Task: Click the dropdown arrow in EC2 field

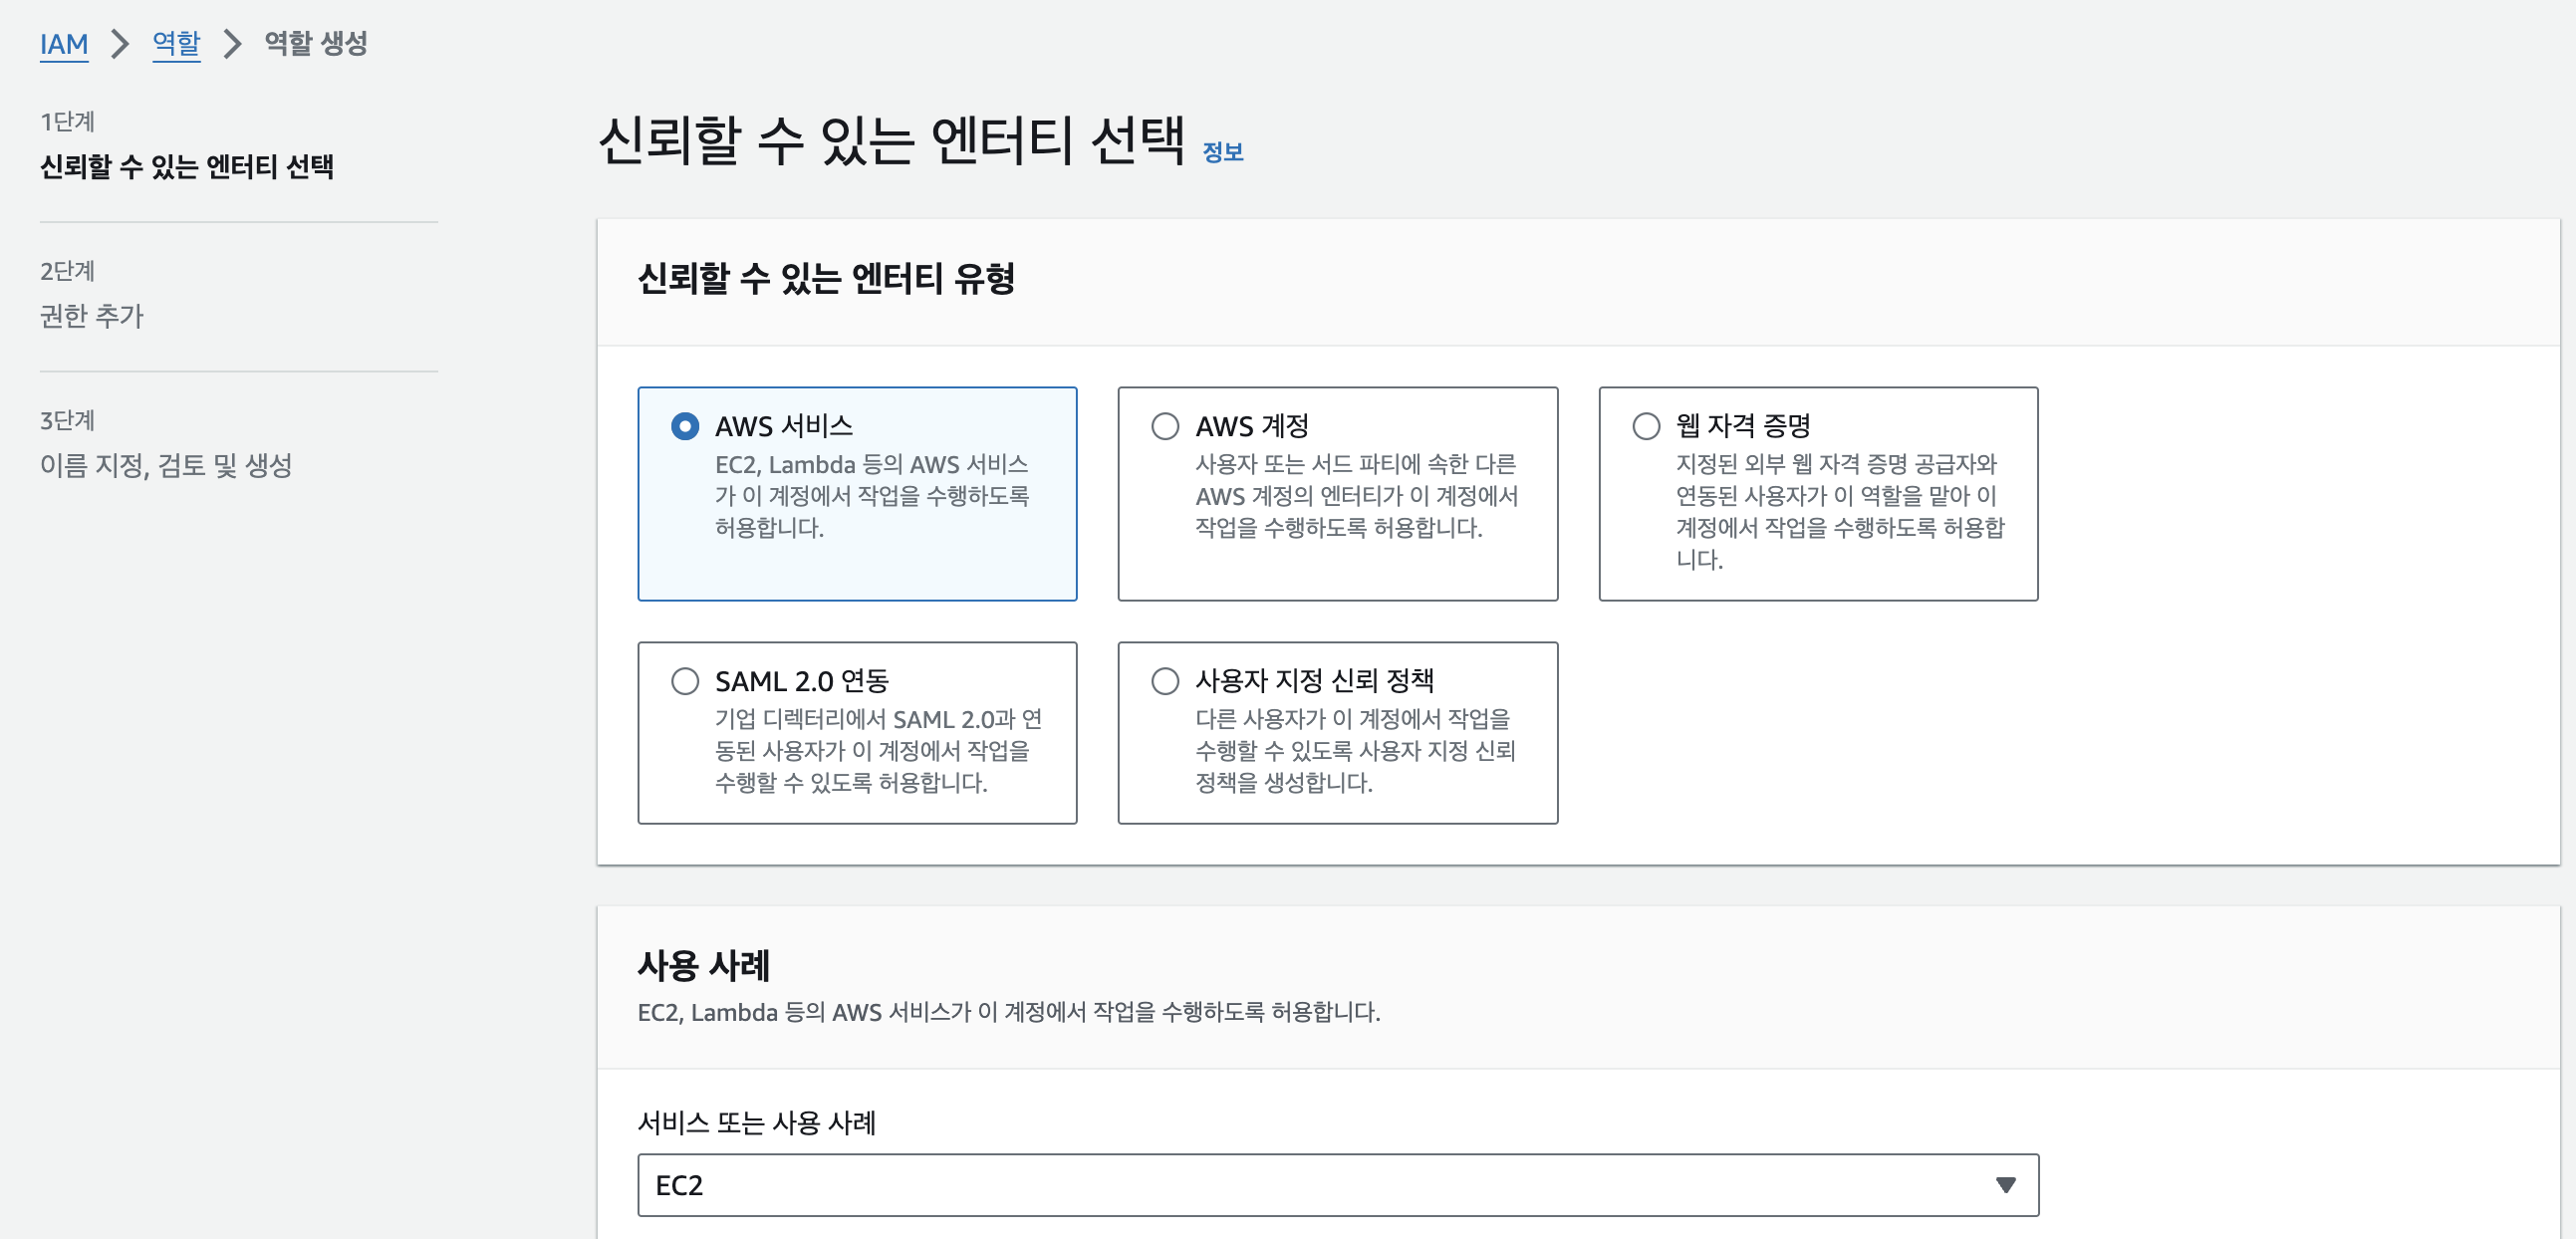Action: point(2005,1185)
